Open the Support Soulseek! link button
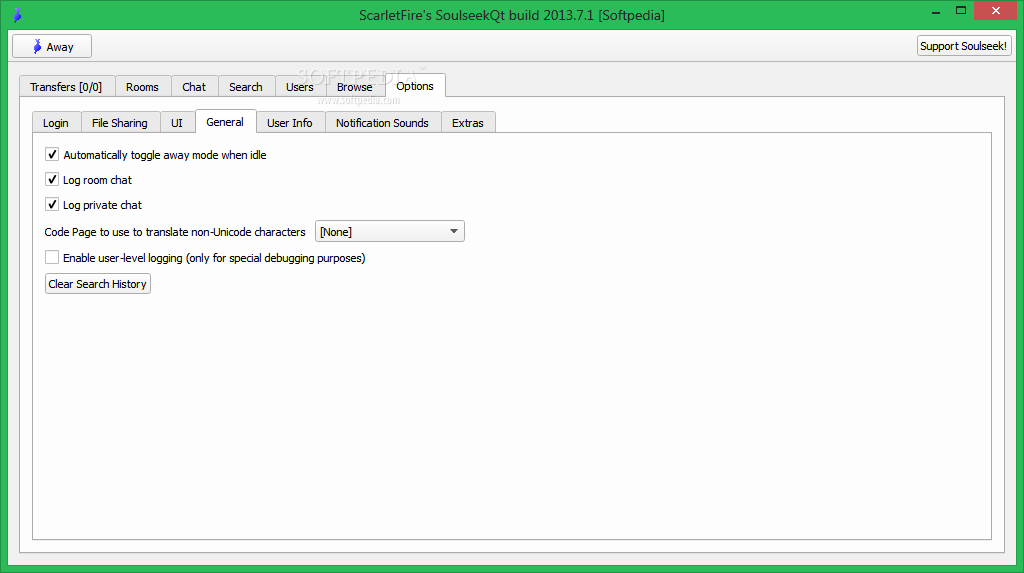This screenshot has width=1024, height=573. pyautogui.click(x=964, y=46)
